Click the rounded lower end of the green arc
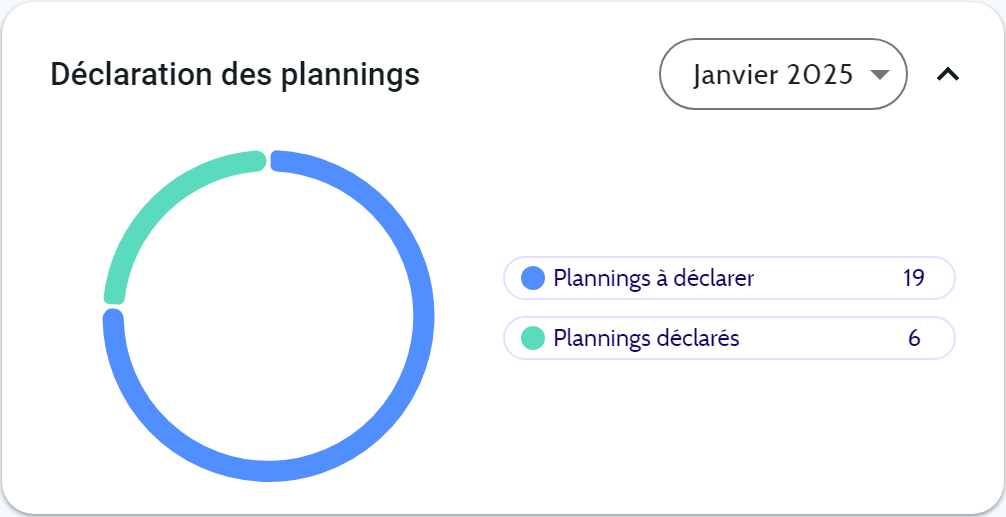 coord(115,294)
